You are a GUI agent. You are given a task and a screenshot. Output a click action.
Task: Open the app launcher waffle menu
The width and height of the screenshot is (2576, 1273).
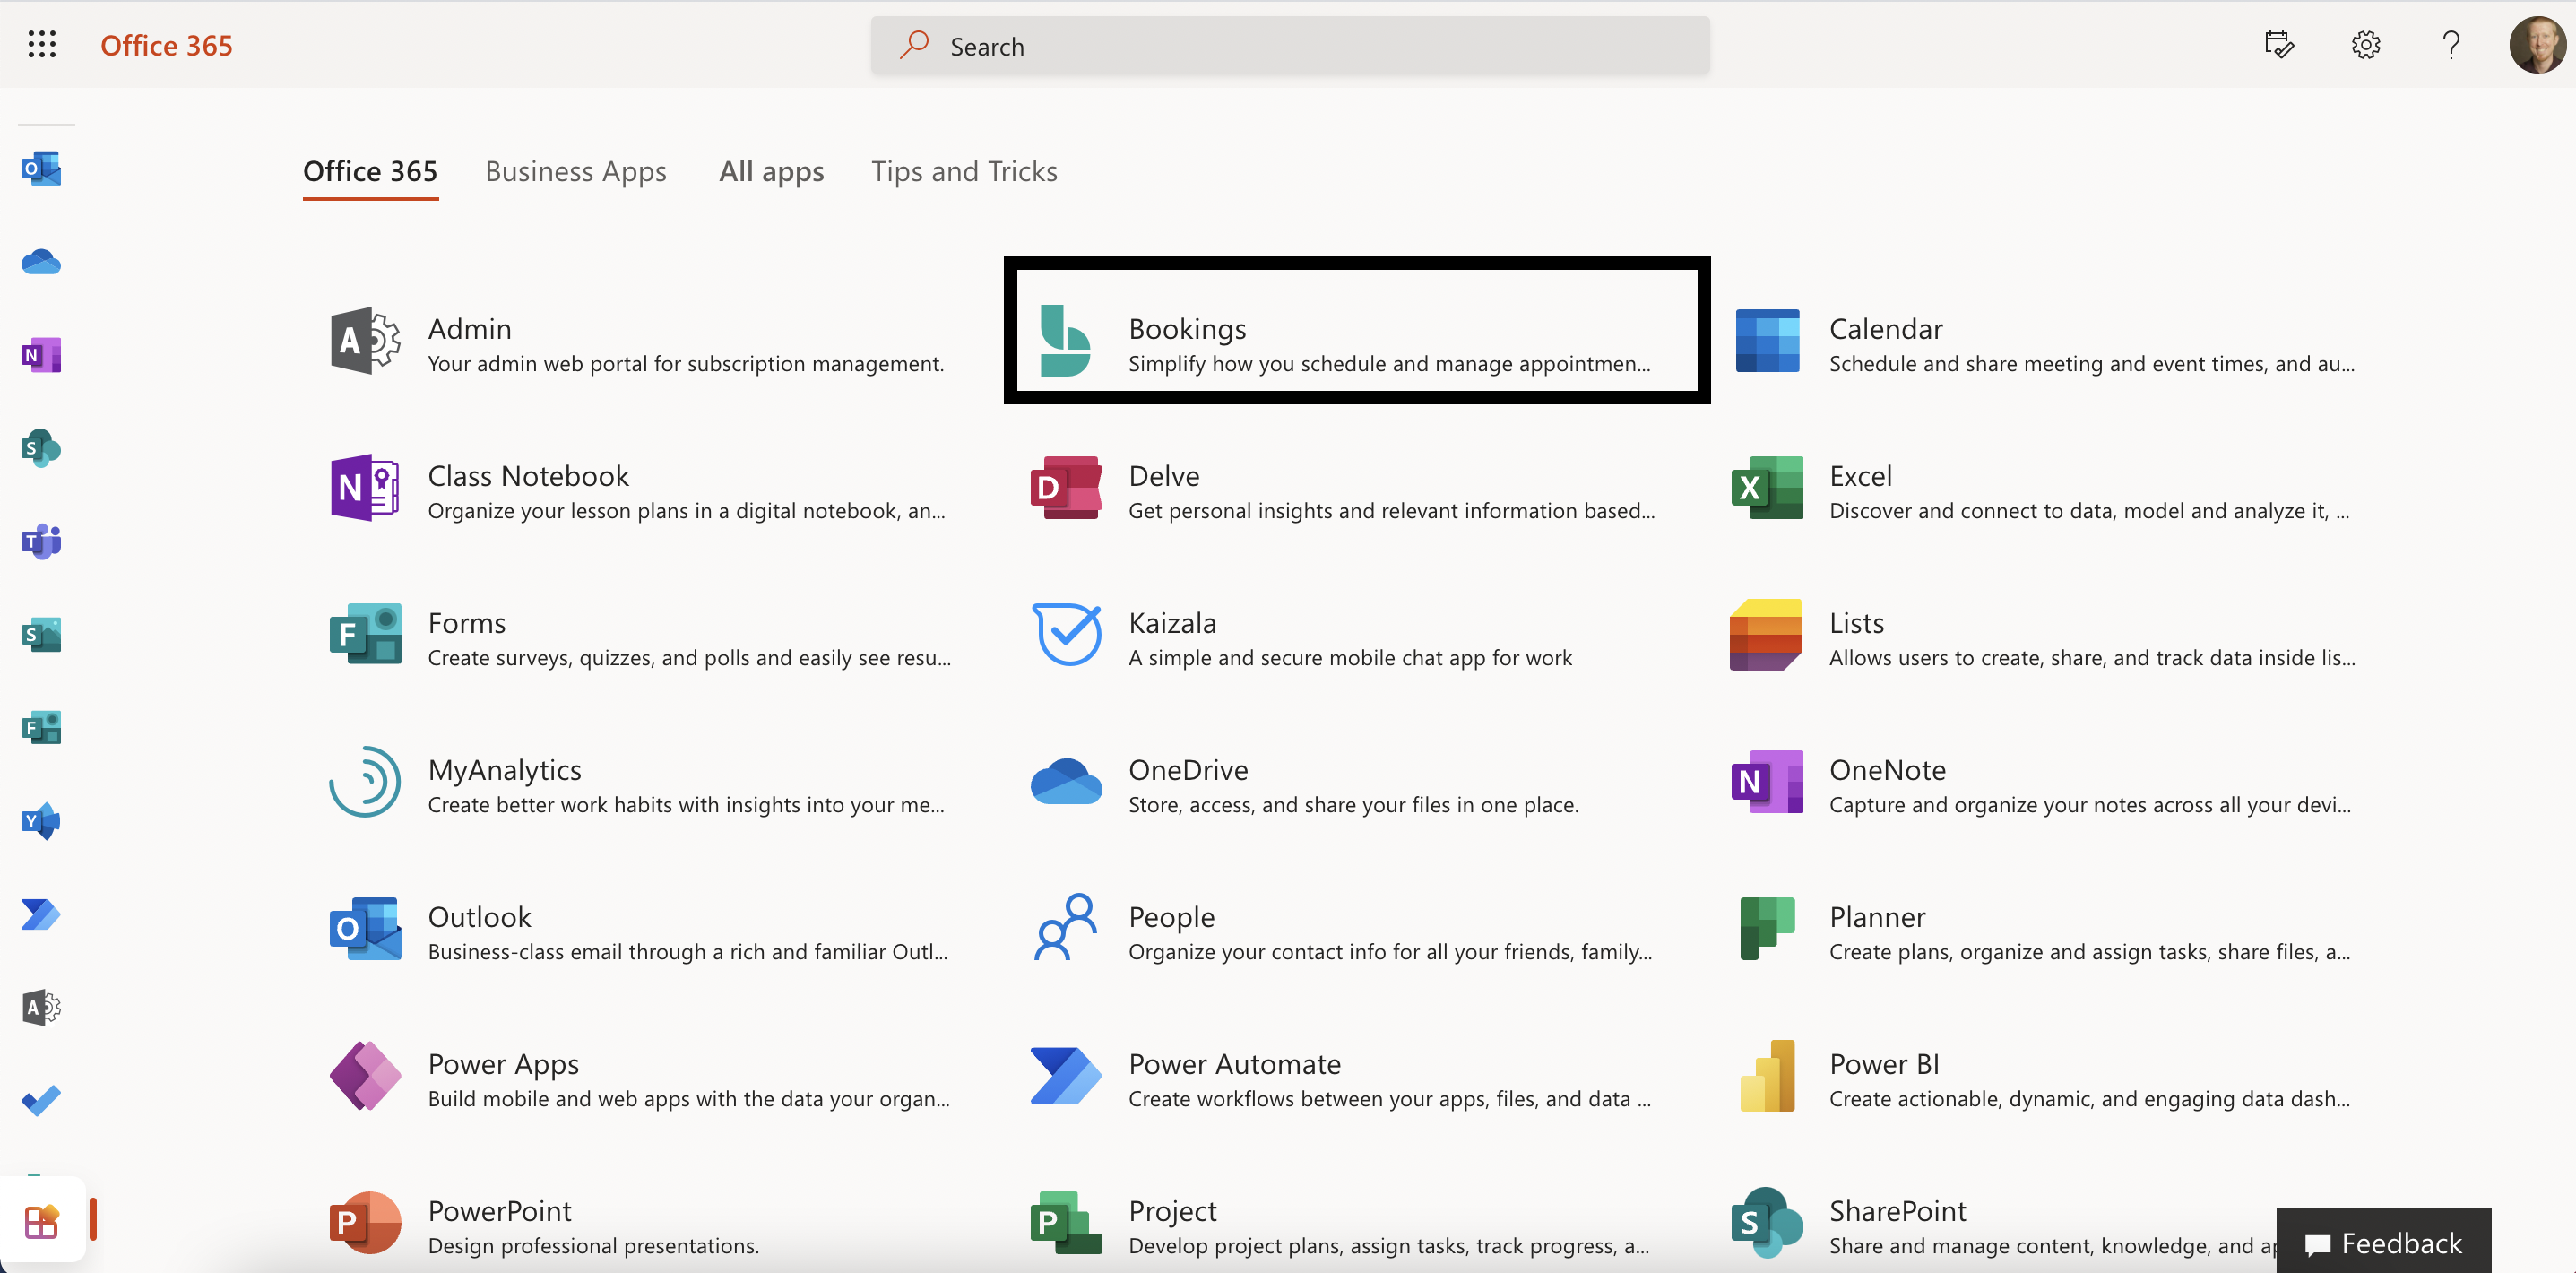click(x=42, y=45)
